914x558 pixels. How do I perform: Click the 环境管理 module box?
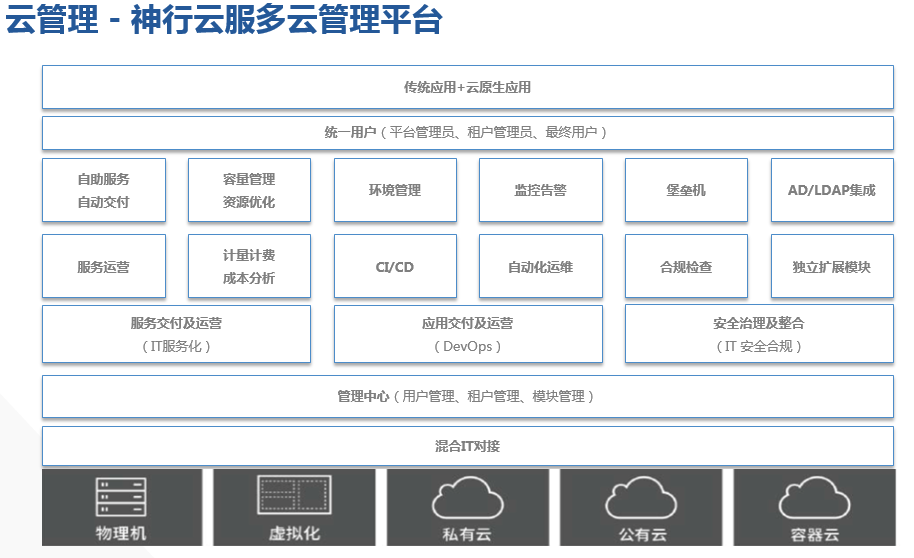(x=395, y=190)
